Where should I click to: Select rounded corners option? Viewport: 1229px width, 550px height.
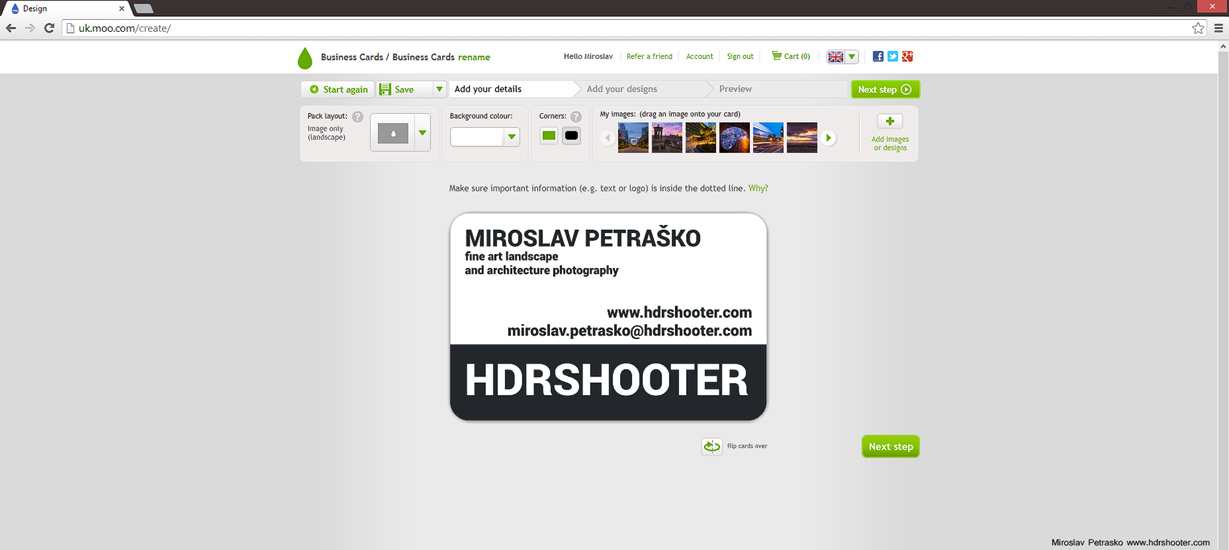tap(571, 136)
